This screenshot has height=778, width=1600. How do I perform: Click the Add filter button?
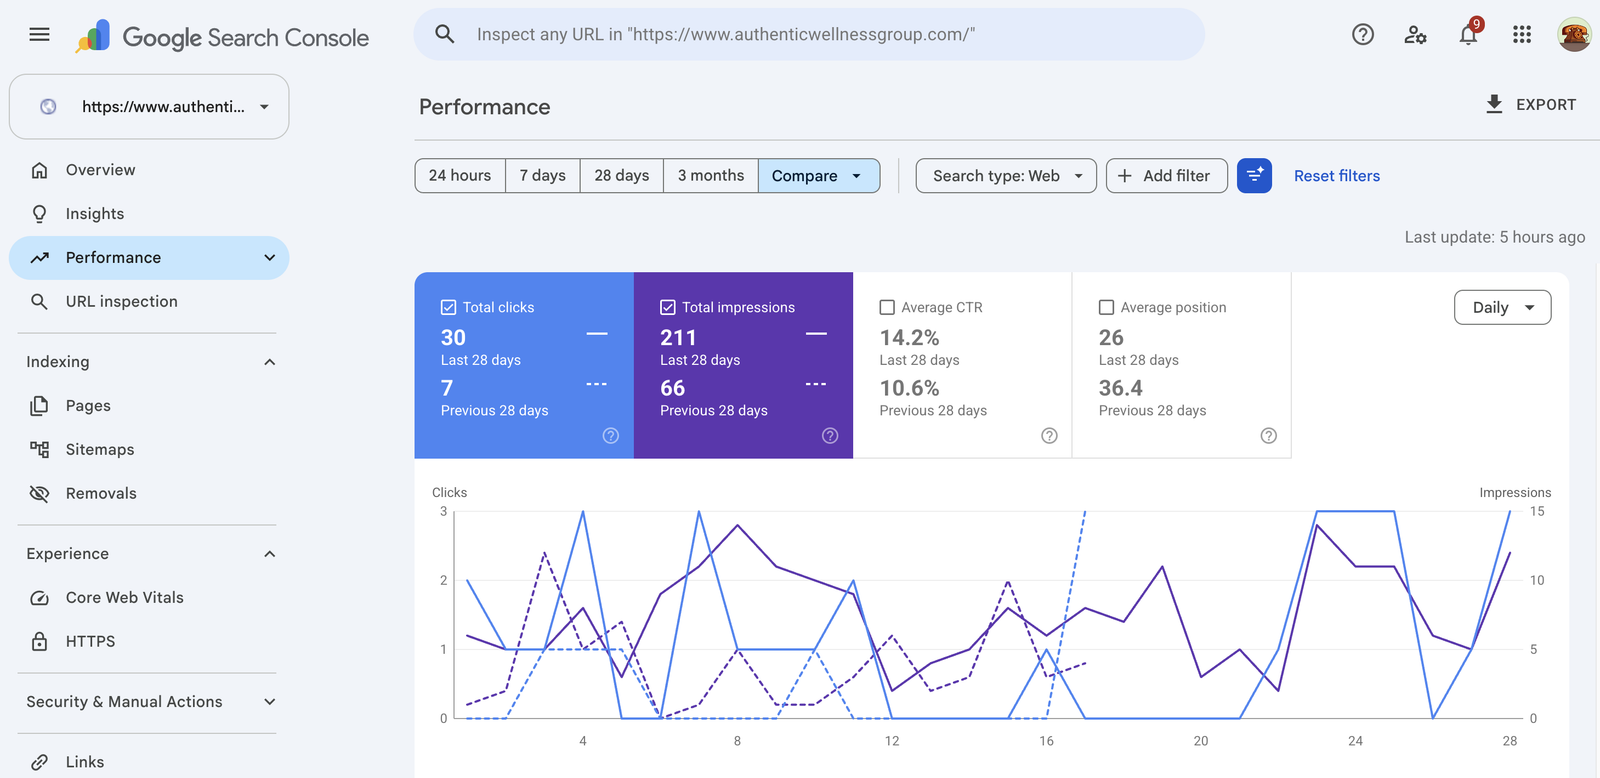click(x=1167, y=176)
